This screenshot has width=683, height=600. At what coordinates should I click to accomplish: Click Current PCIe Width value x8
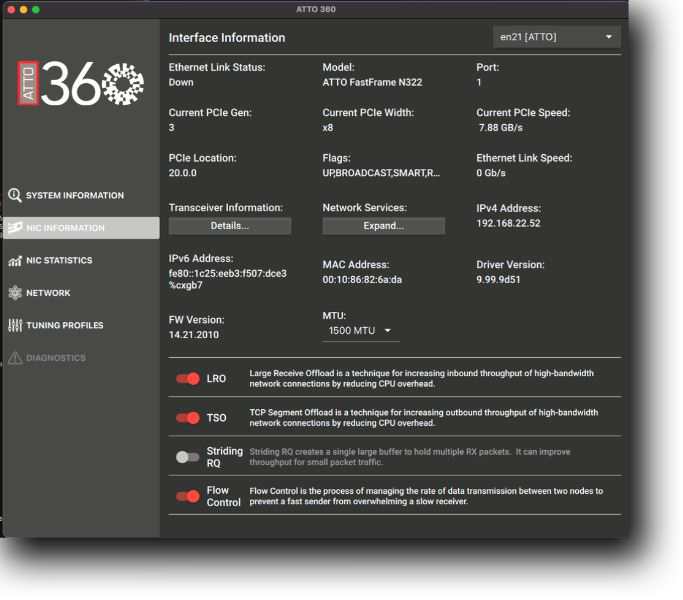[x=328, y=128]
